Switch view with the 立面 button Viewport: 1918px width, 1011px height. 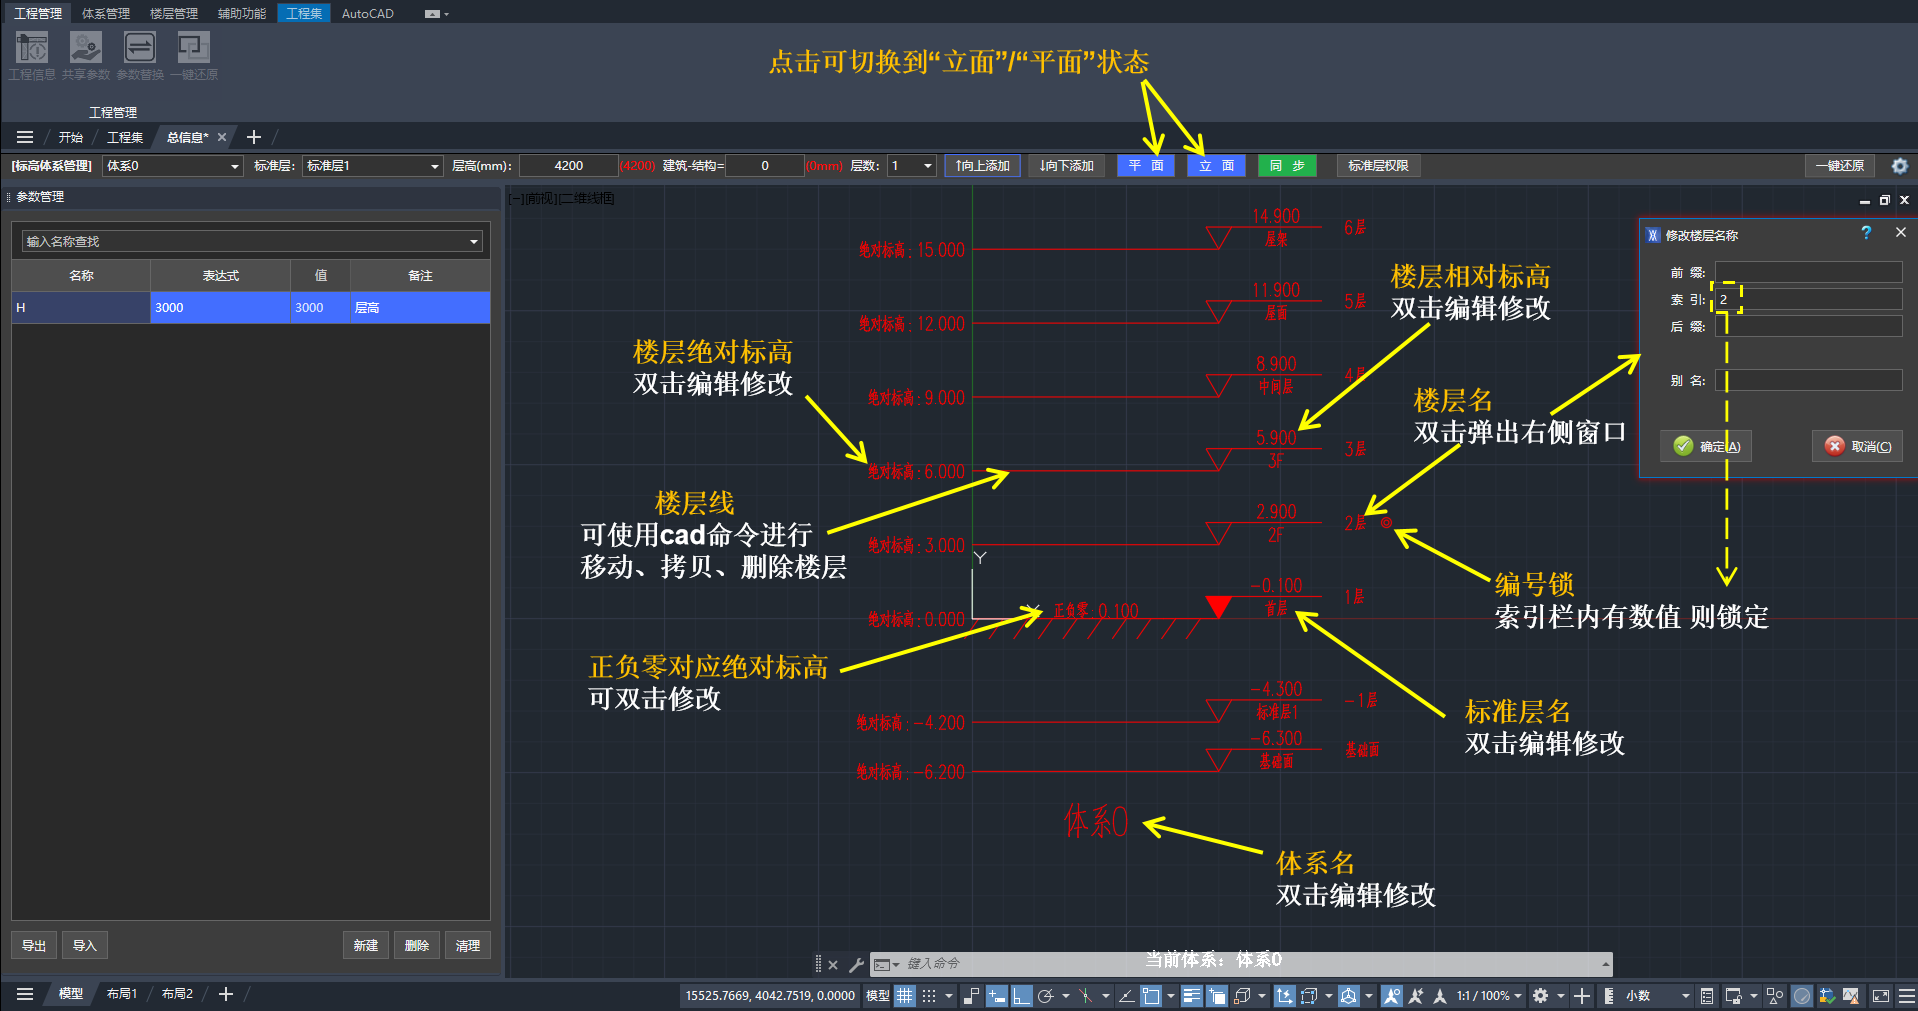point(1216,166)
